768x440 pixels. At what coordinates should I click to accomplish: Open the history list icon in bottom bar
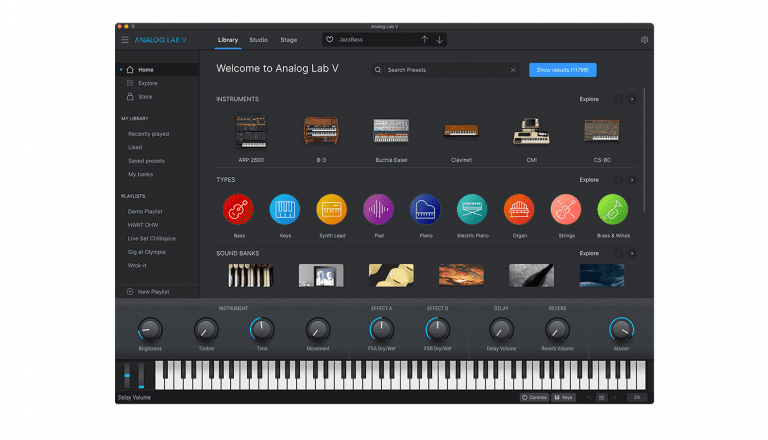(601, 397)
